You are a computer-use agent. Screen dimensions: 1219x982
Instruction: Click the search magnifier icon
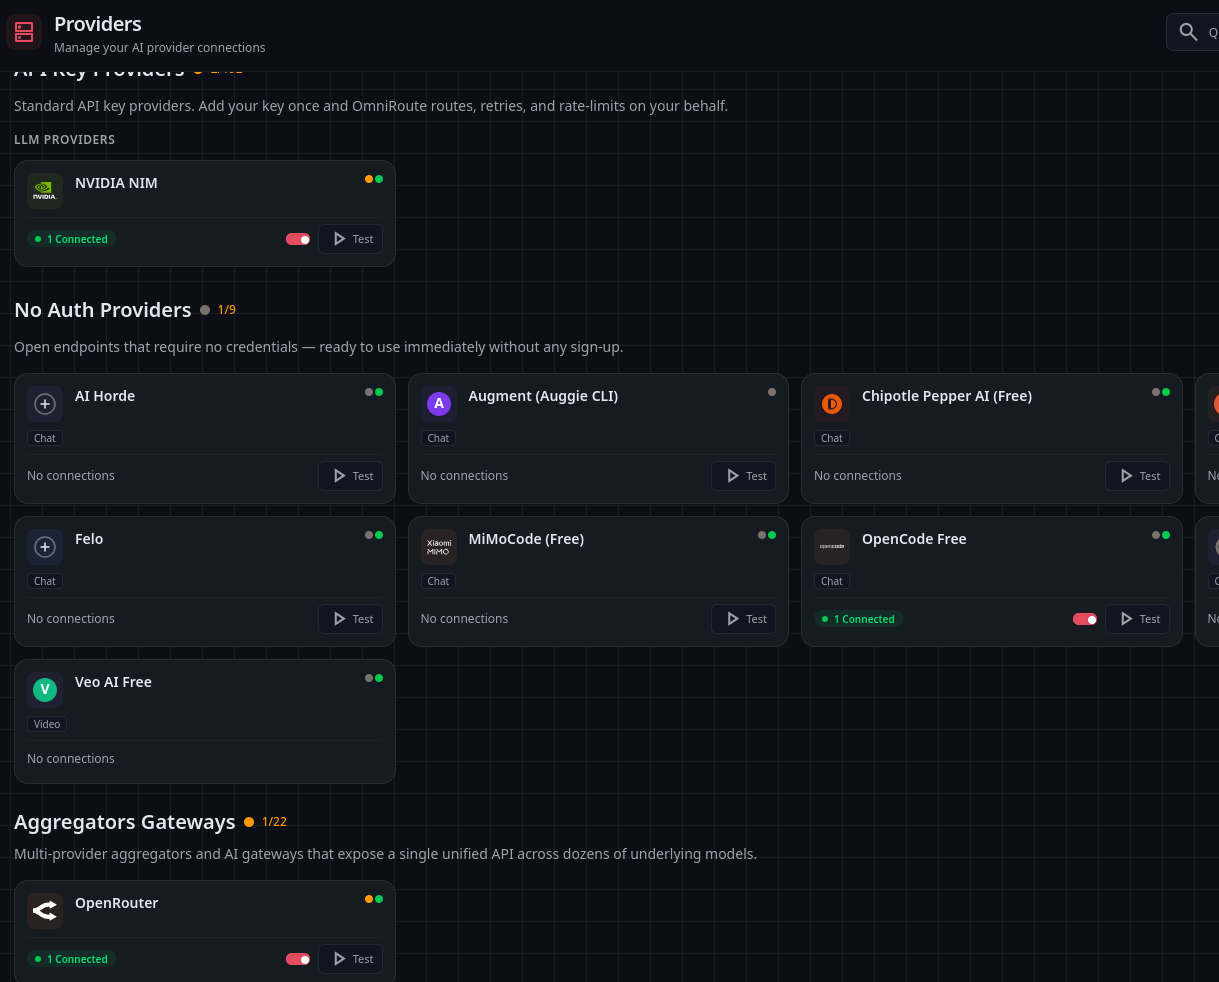[x=1188, y=32]
